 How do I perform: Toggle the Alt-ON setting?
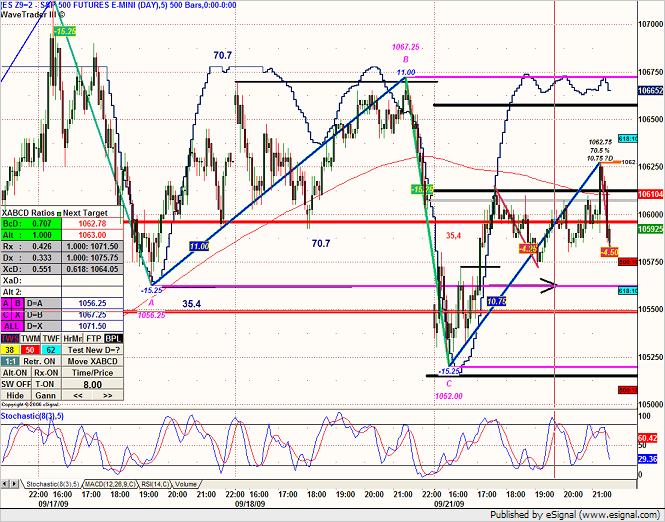coord(15,373)
